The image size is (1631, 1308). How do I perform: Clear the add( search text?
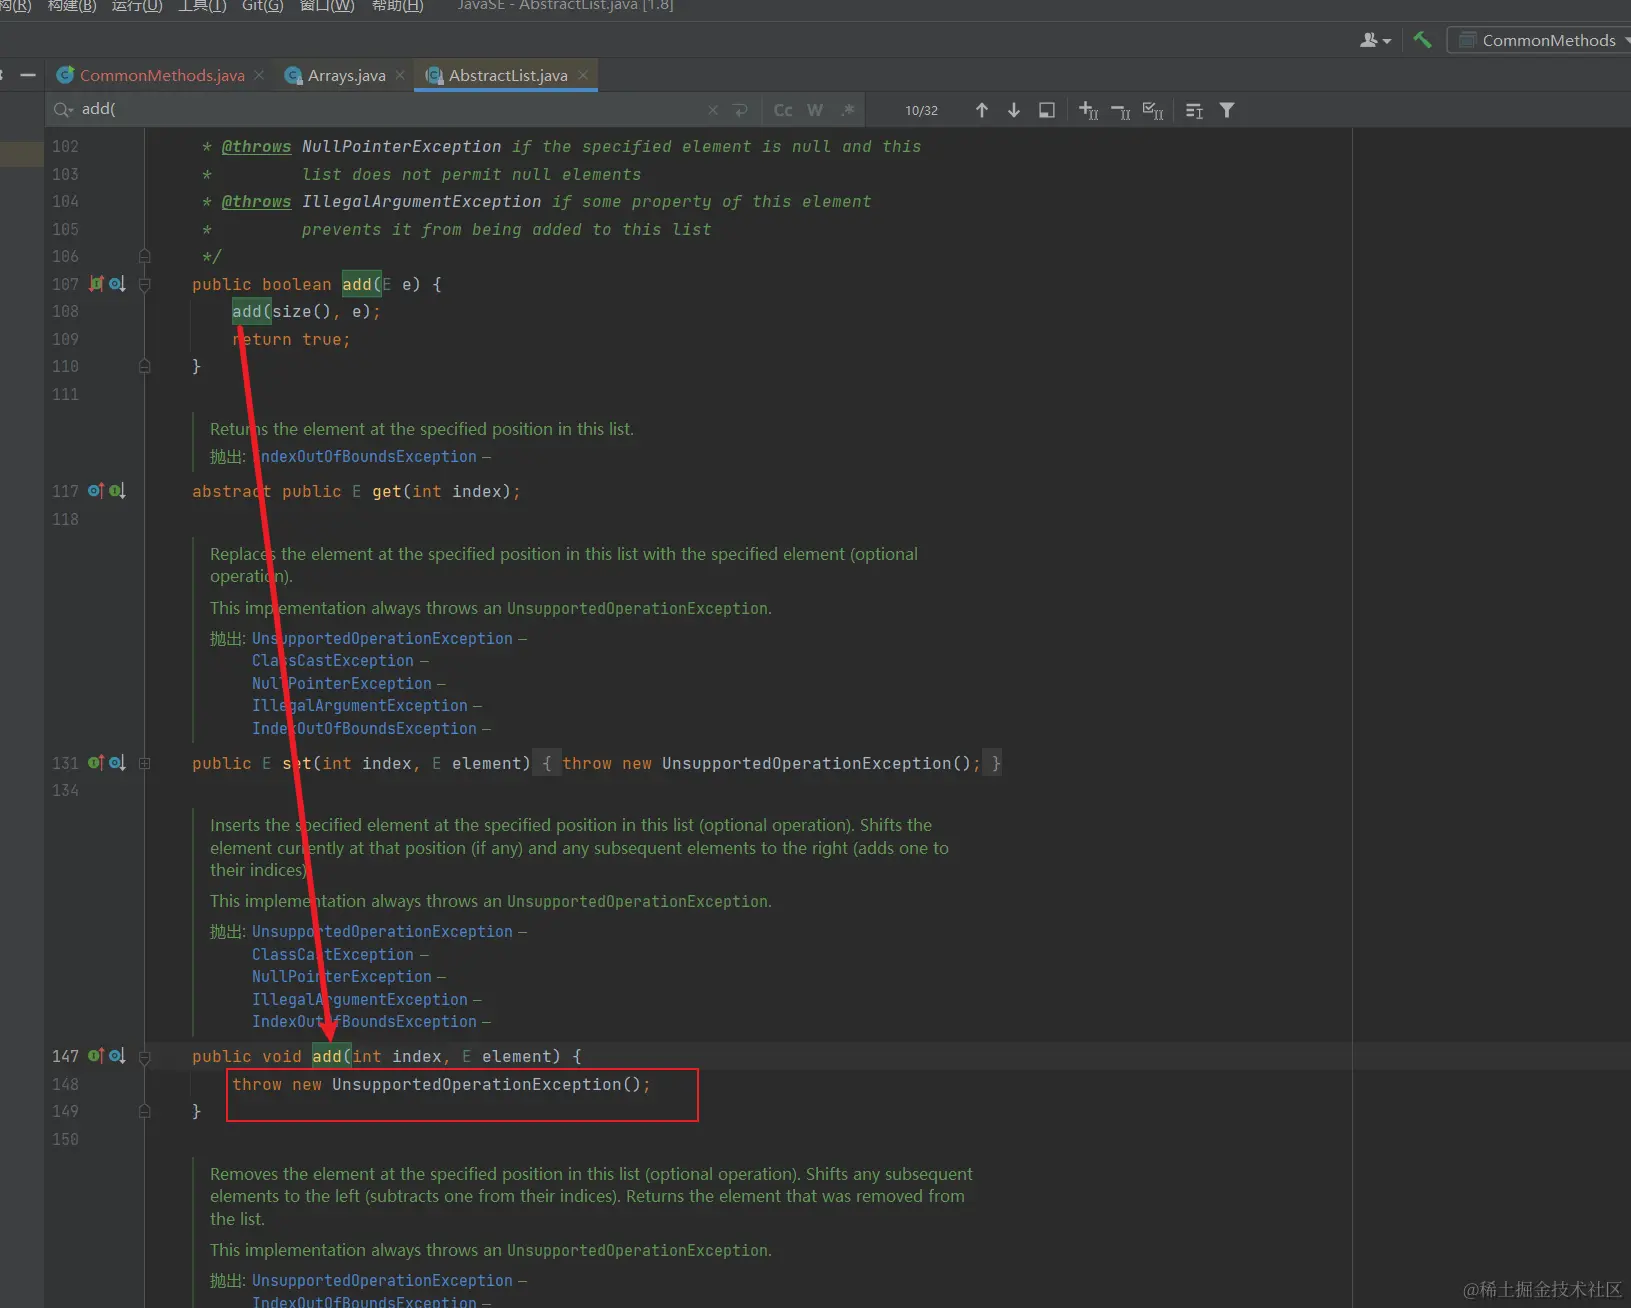click(x=713, y=110)
